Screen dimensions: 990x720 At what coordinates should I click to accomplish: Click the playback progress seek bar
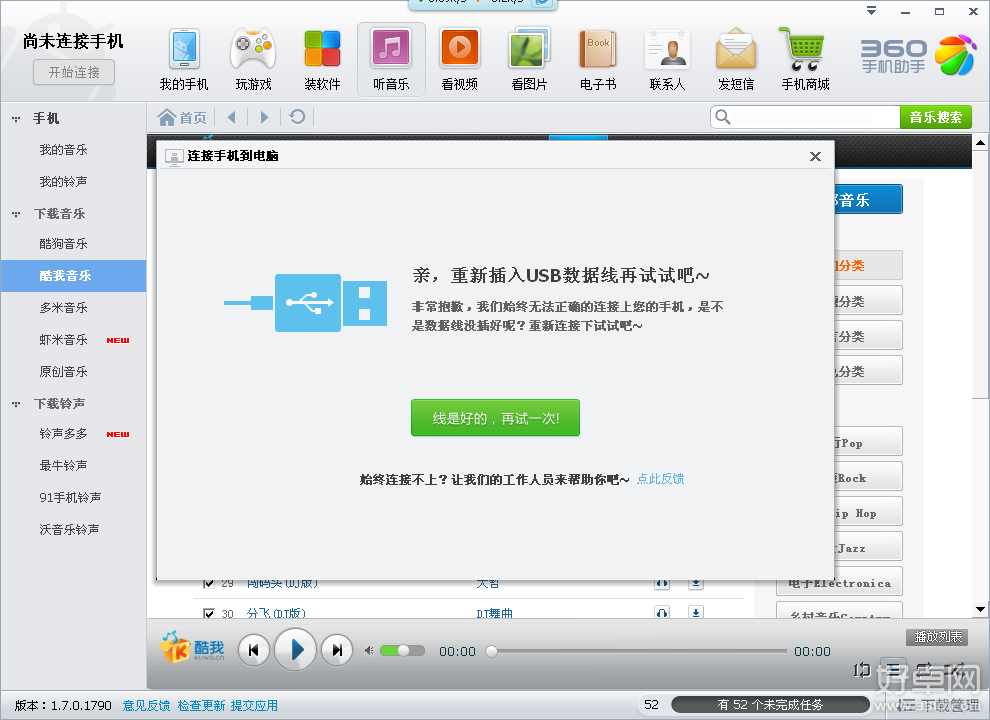(636, 651)
